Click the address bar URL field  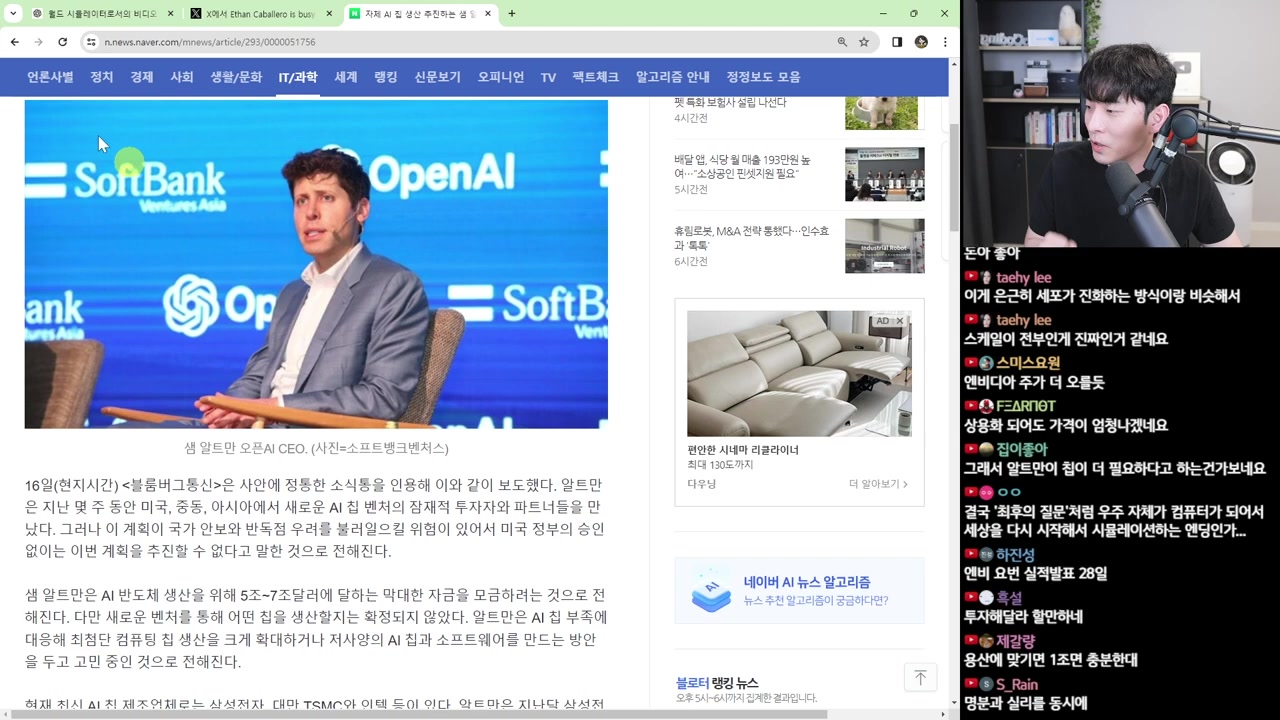tap(460, 42)
